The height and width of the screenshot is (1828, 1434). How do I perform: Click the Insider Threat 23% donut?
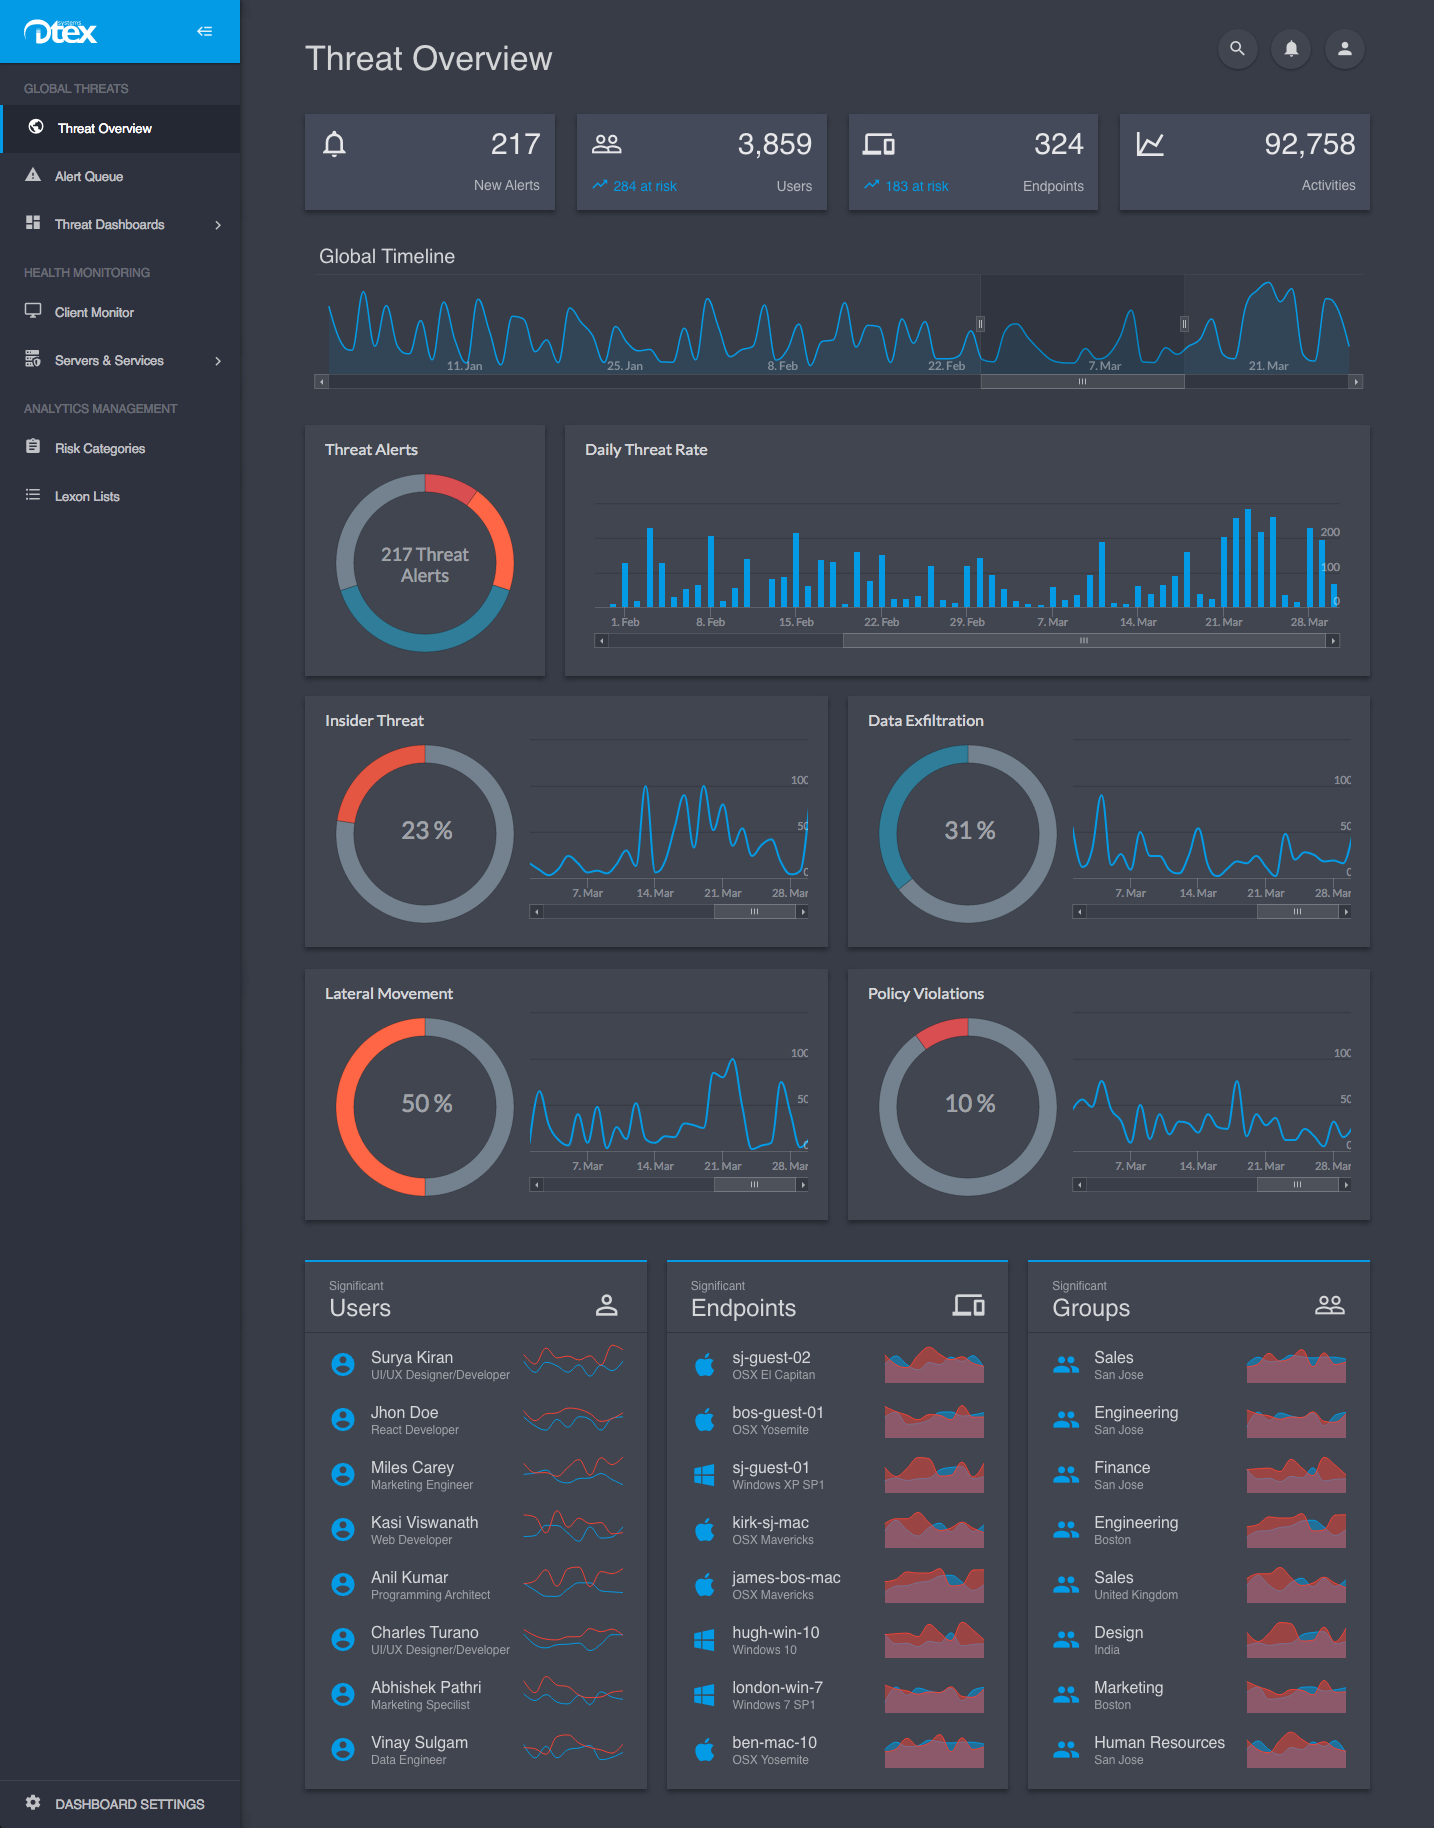pos(425,834)
